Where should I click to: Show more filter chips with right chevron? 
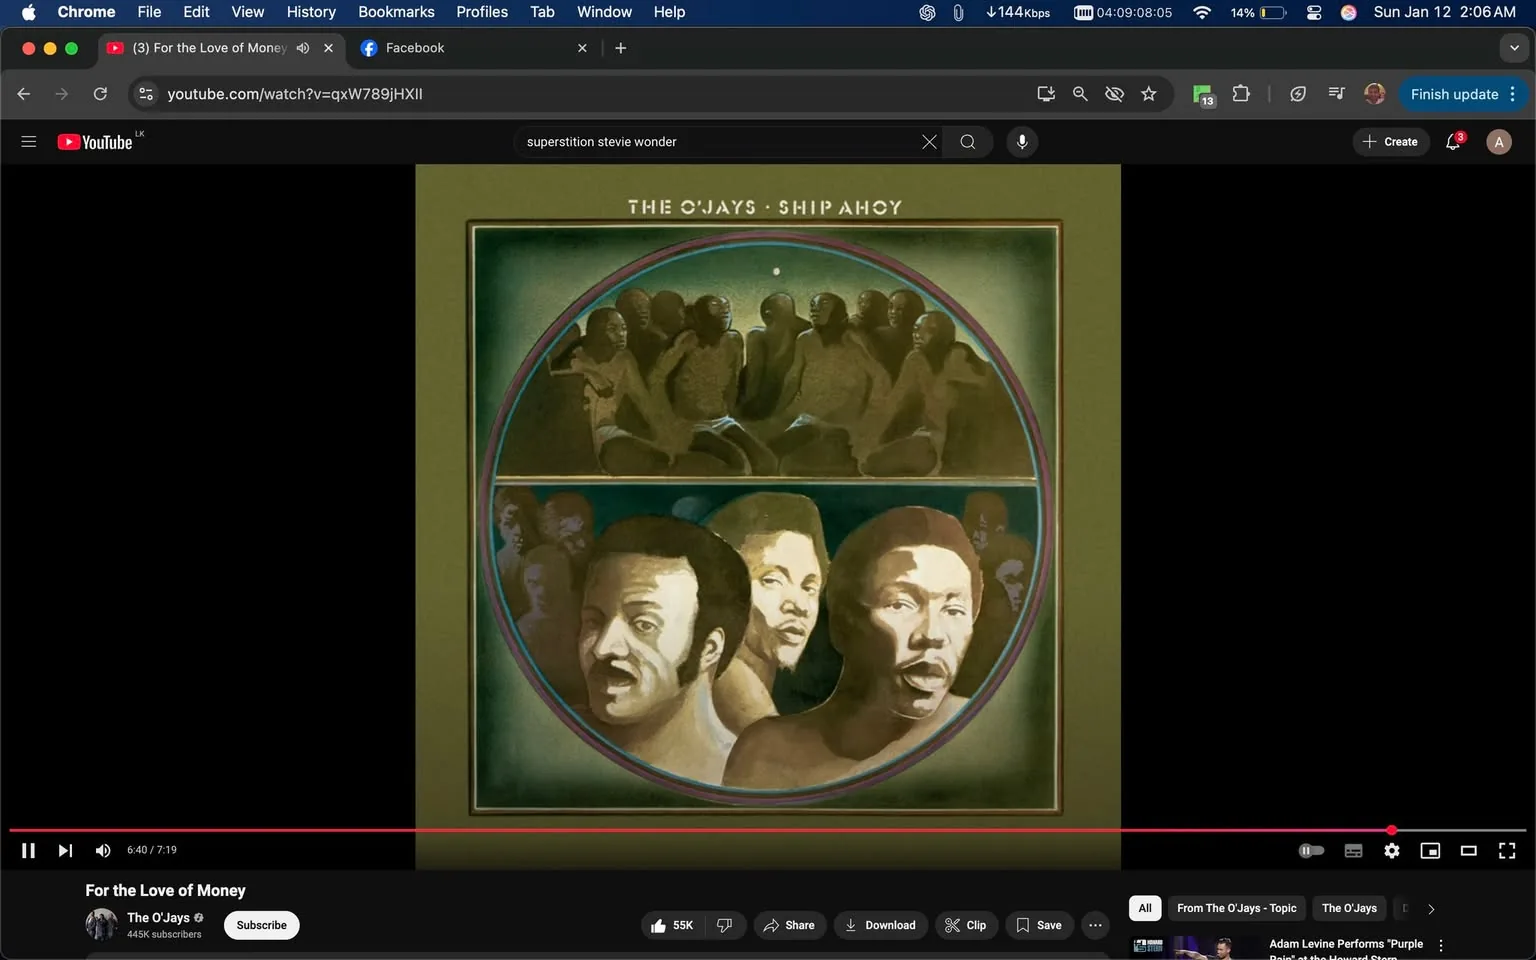(1430, 908)
